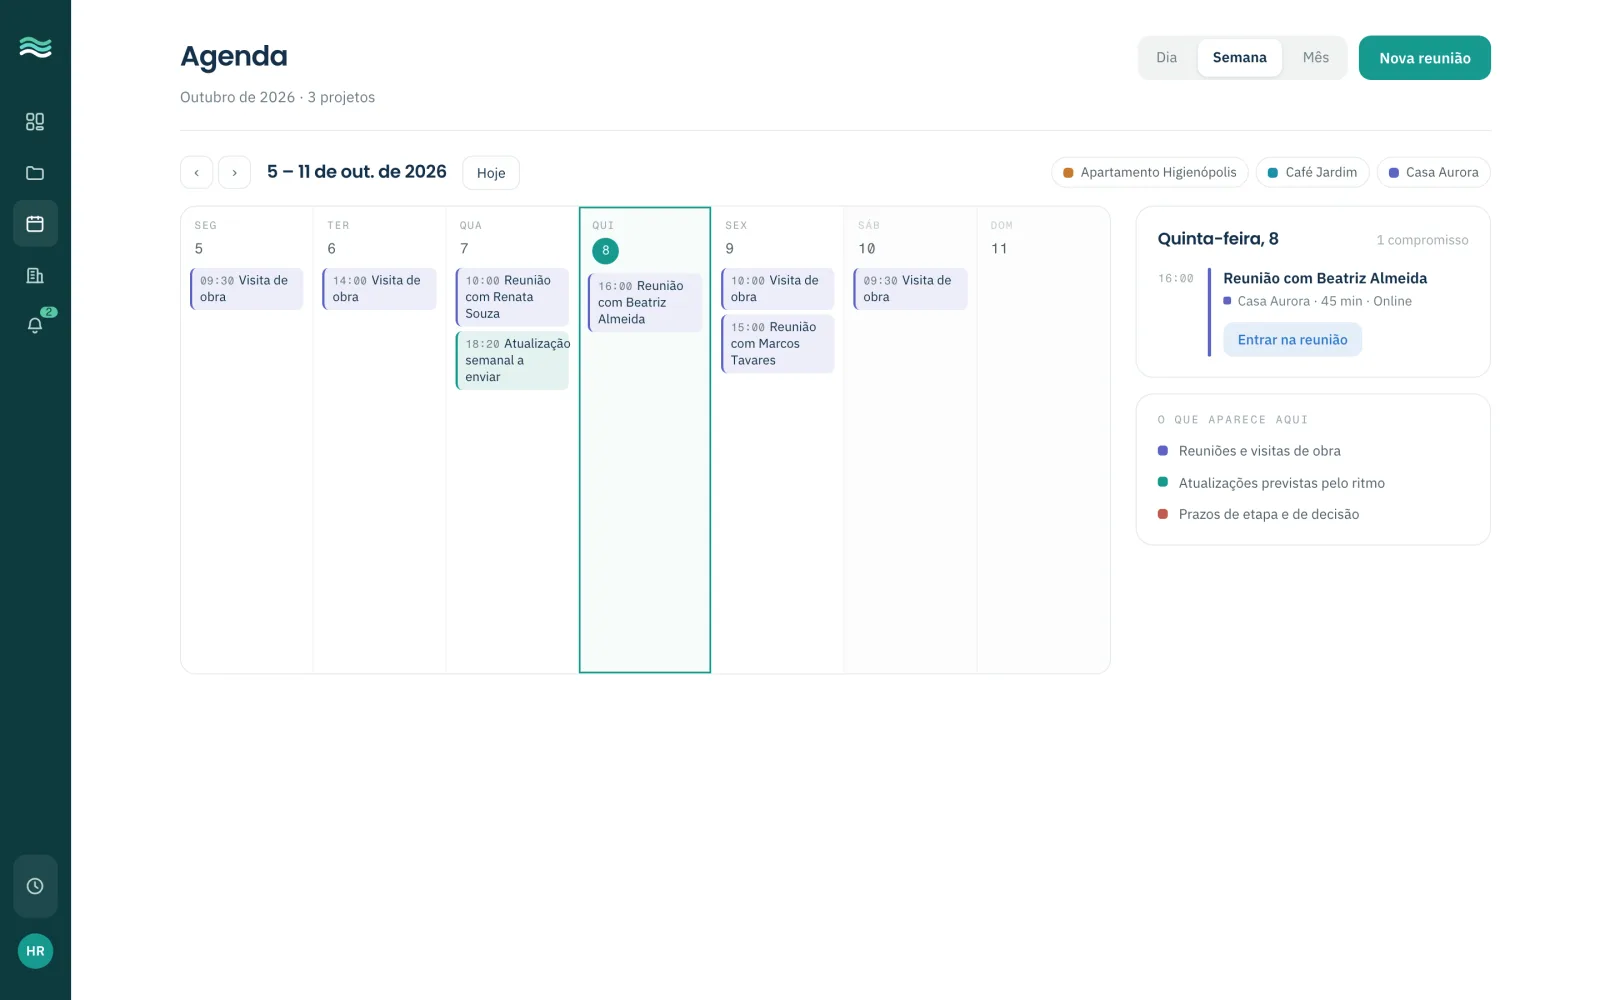The image size is (1600, 1000).
Task: Click the wave logo in the sidebar
Action: (35, 47)
